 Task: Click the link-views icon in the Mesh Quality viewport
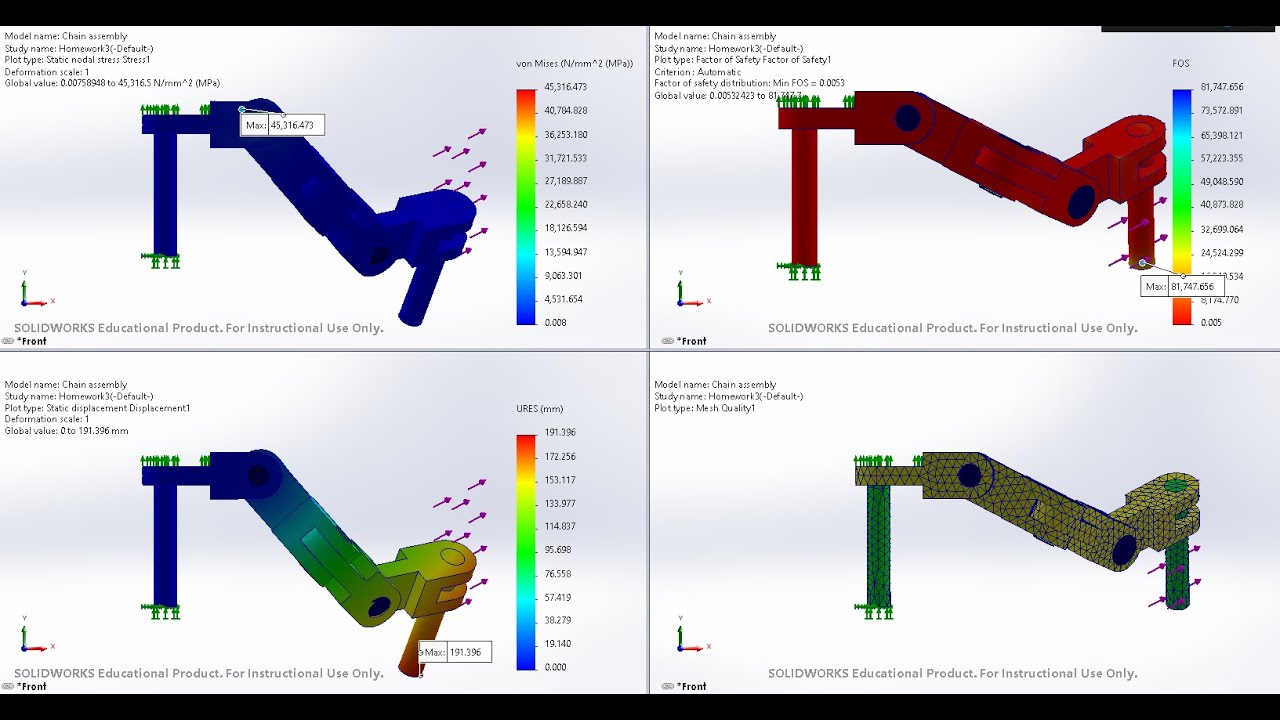[668, 686]
